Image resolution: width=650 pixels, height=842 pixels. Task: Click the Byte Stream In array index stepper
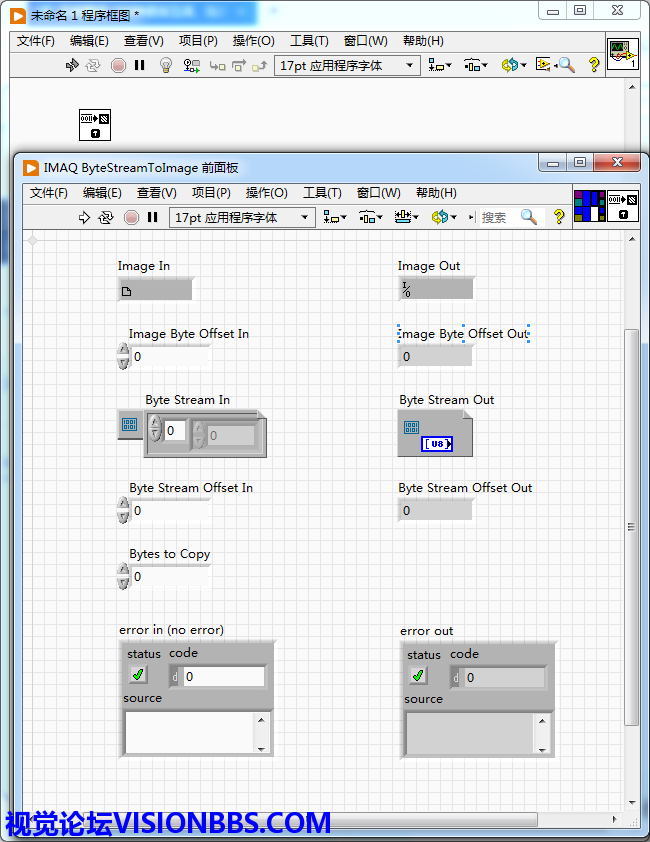[x=155, y=431]
